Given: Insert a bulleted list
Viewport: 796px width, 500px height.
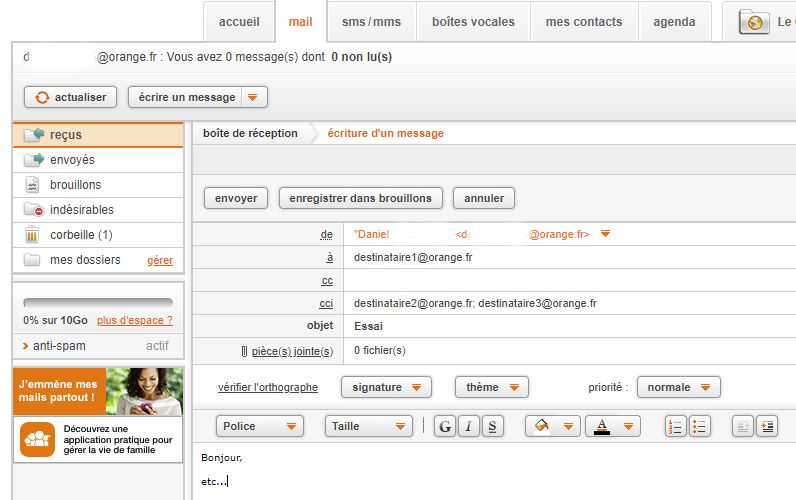Looking at the screenshot, I should [699, 426].
